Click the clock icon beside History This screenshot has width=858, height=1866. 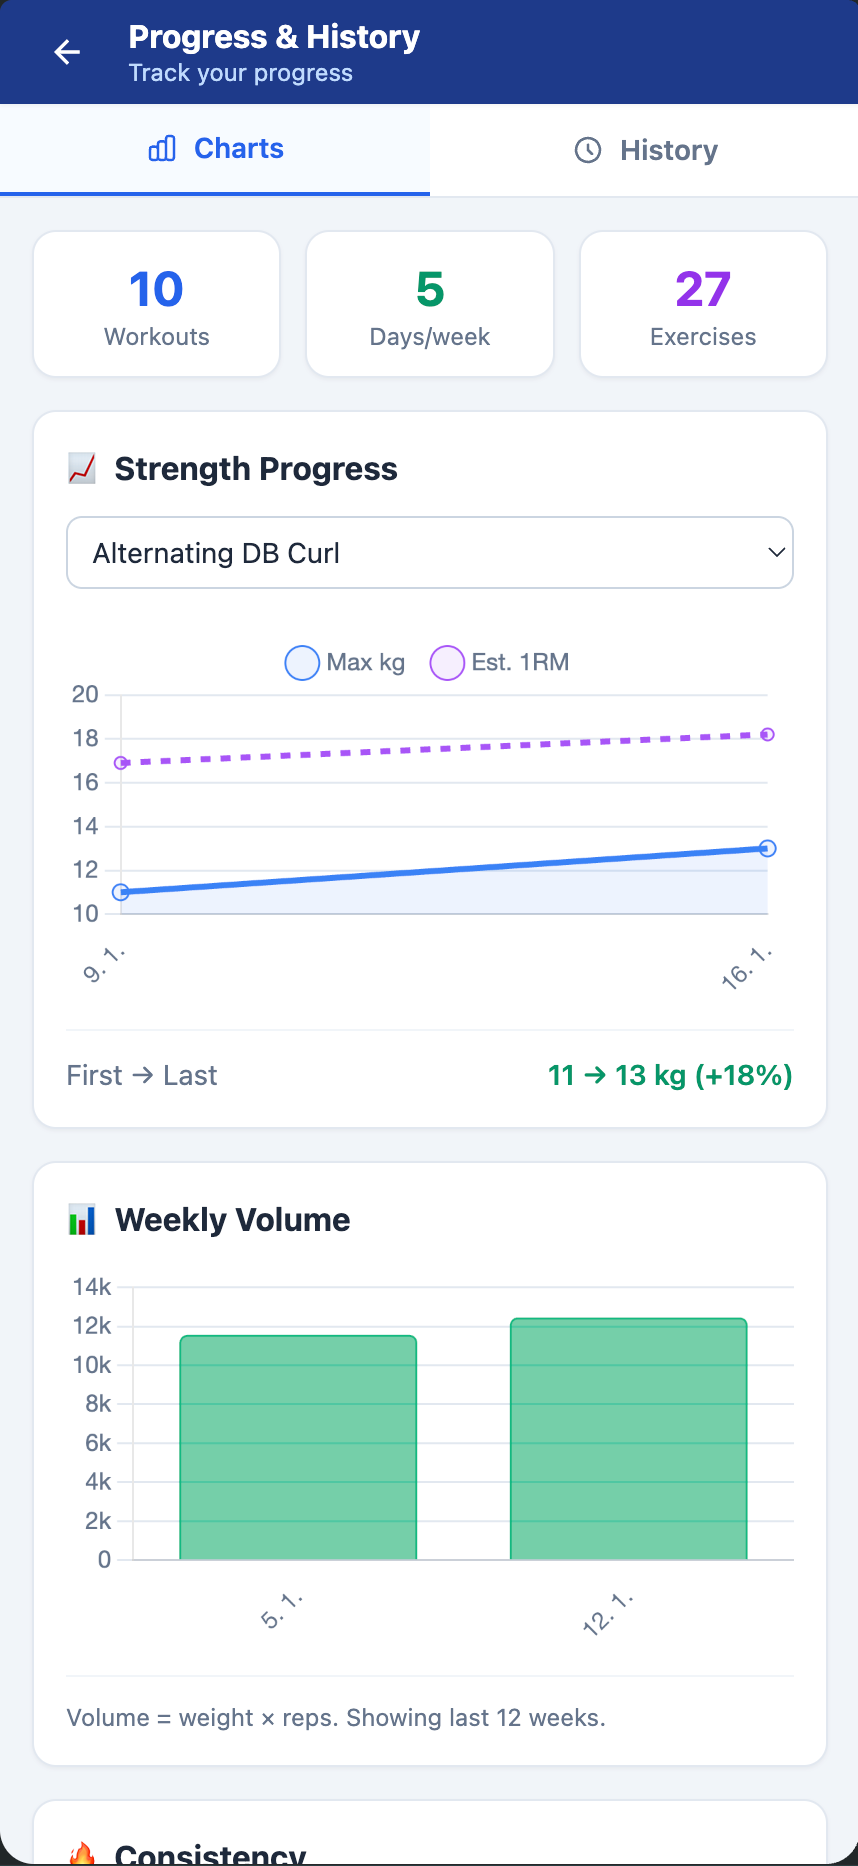tap(587, 149)
